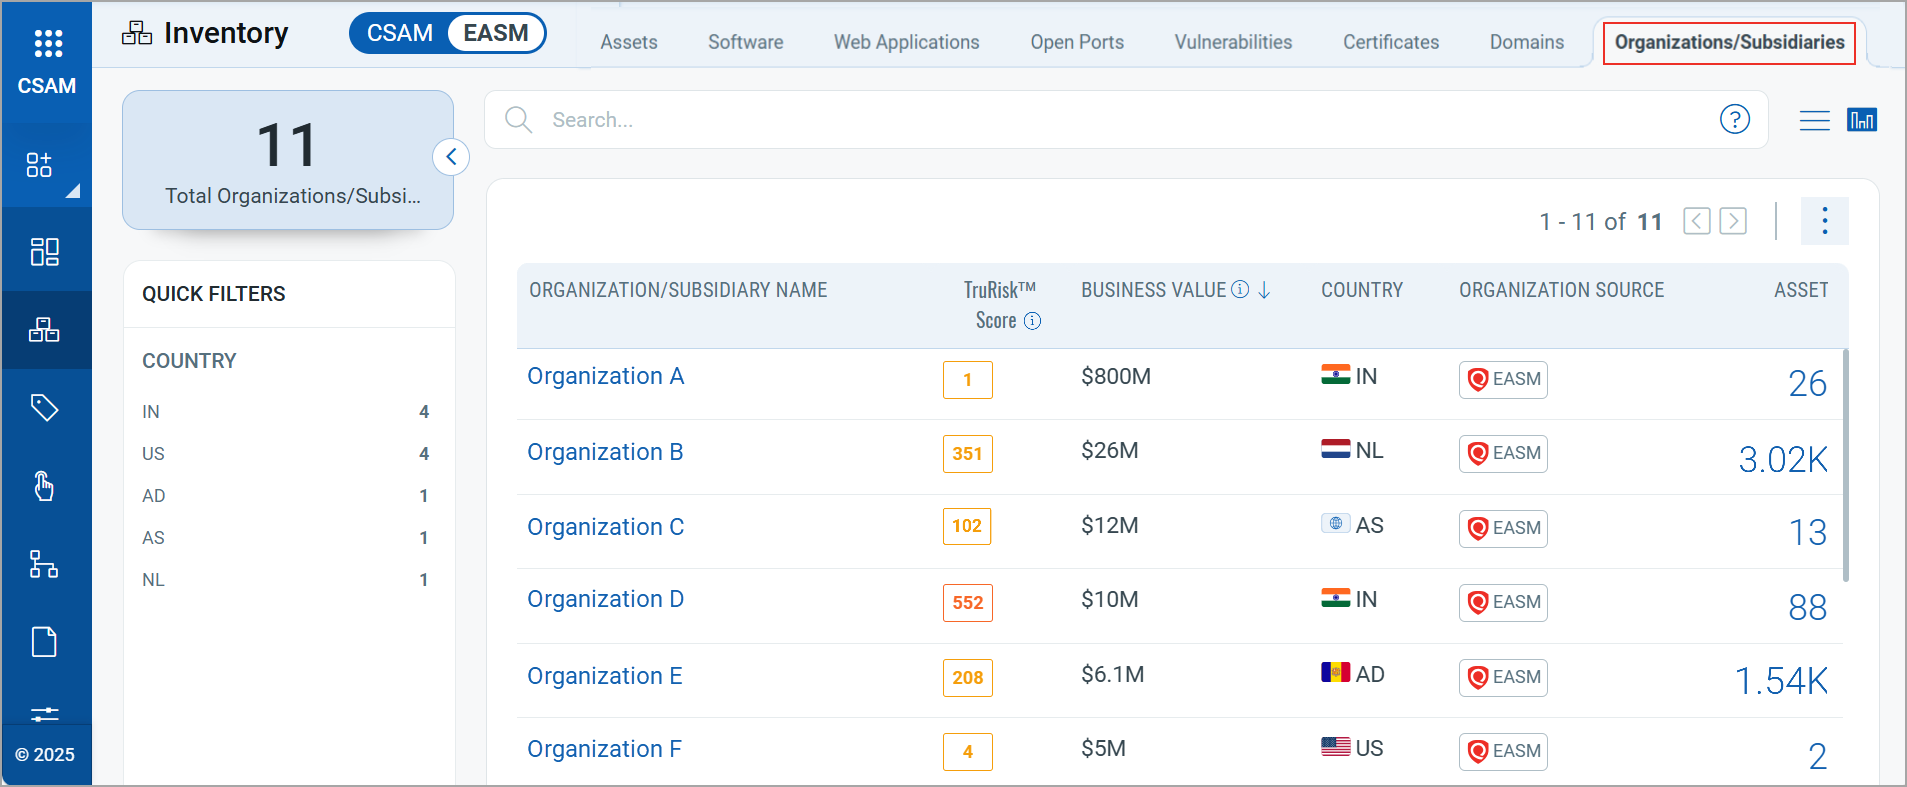Viewport: 1907px width, 787px height.
Task: Open the three-dot table options menu
Action: coord(1824,221)
